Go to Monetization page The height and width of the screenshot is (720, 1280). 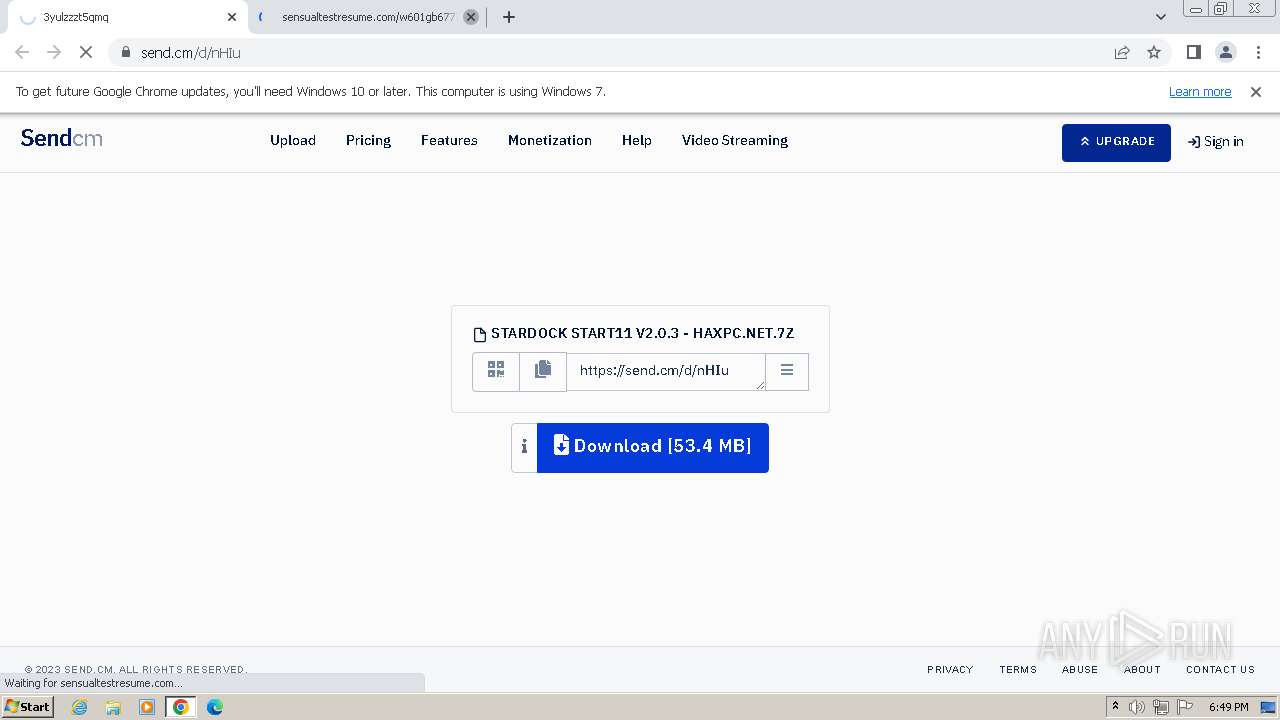(x=550, y=140)
